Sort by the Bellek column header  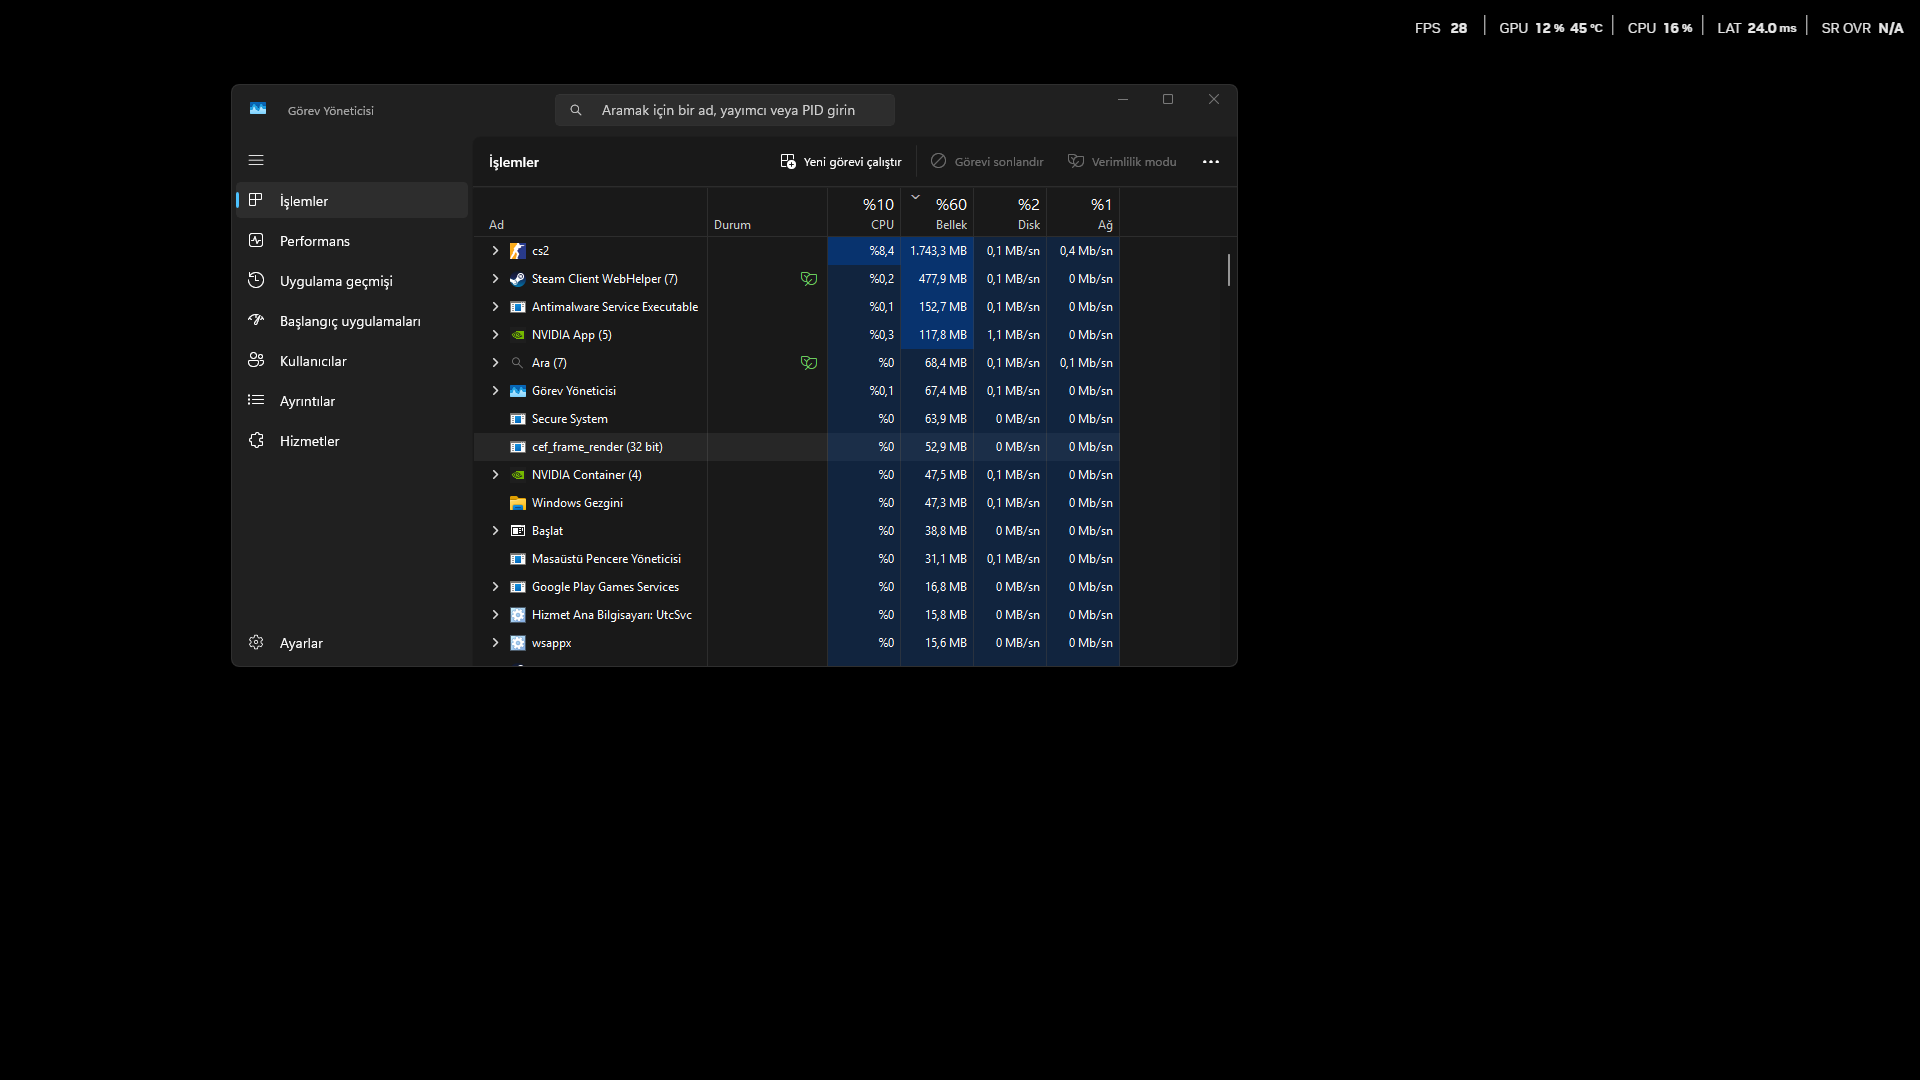937,212
